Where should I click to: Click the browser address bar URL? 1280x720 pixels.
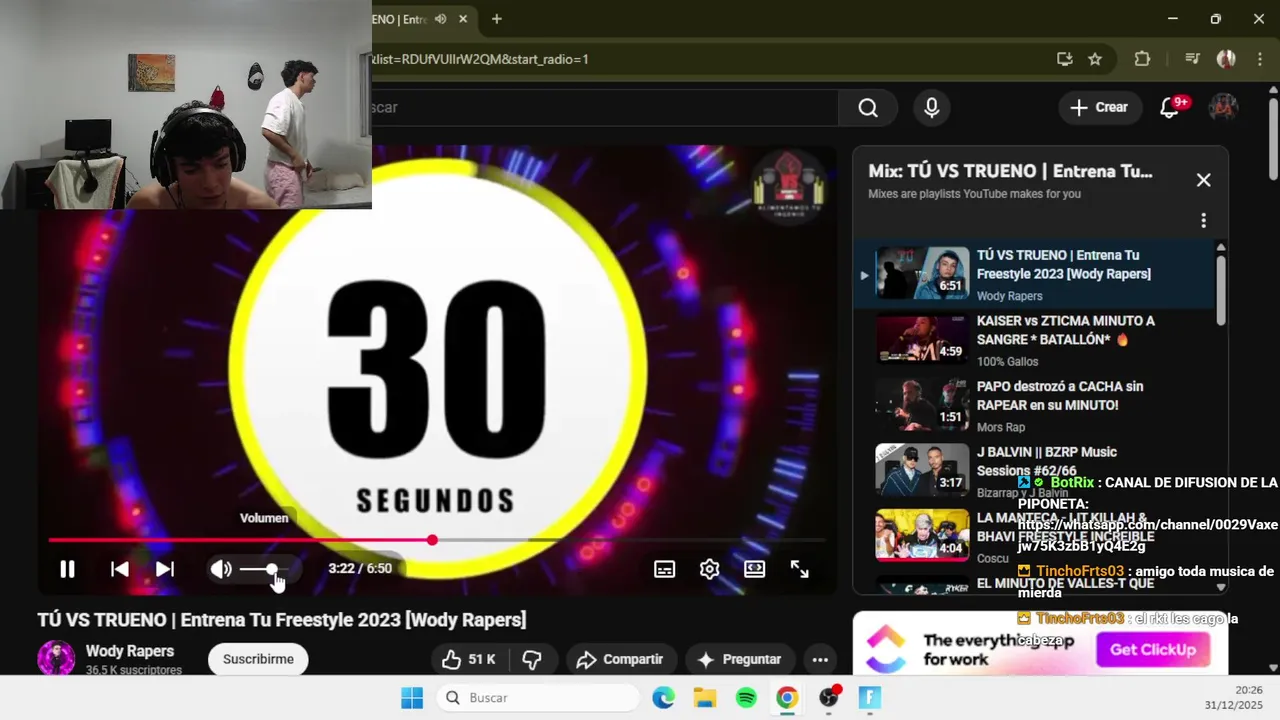[480, 59]
